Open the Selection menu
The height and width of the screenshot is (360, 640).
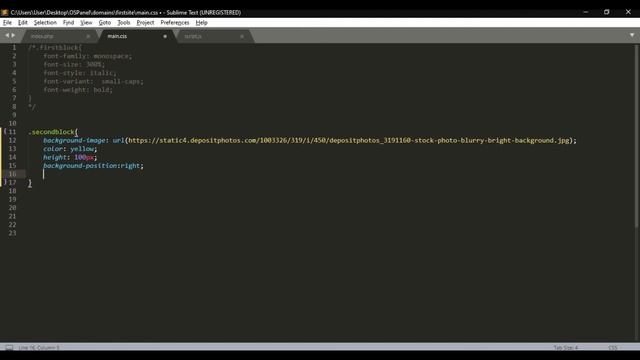tap(45, 22)
